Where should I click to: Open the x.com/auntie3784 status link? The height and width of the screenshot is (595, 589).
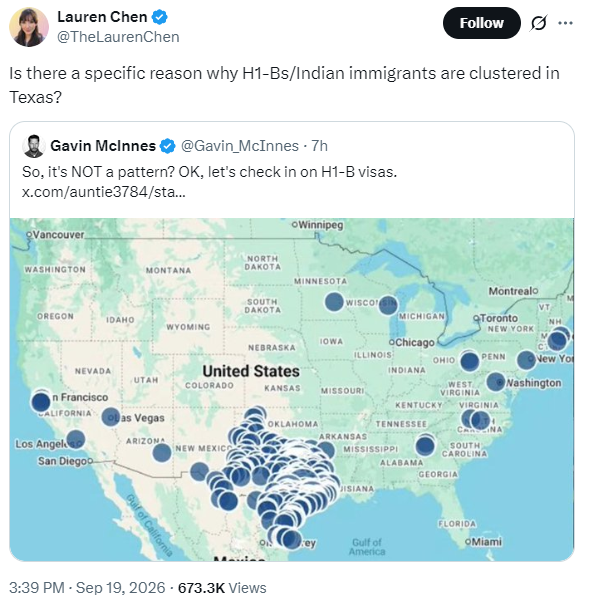coord(104,192)
